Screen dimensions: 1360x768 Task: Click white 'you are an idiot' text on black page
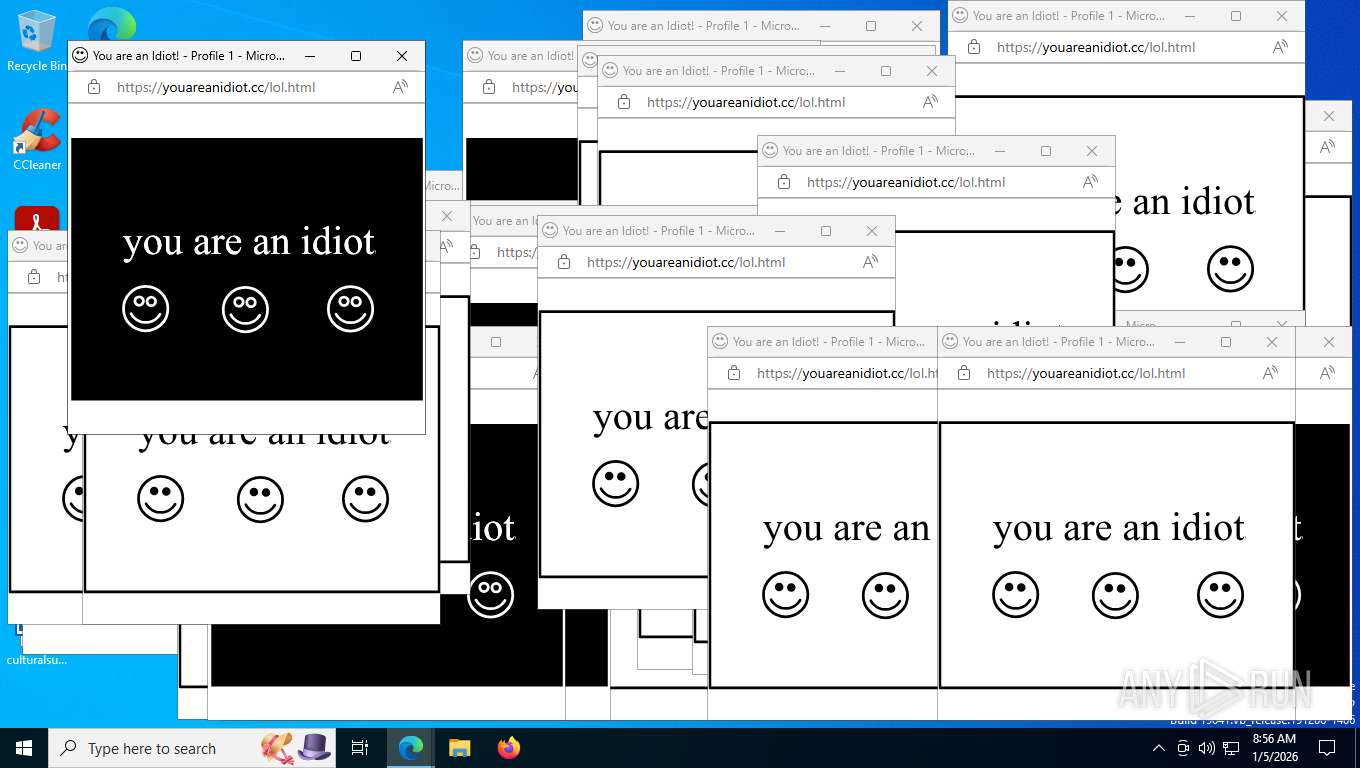click(249, 242)
